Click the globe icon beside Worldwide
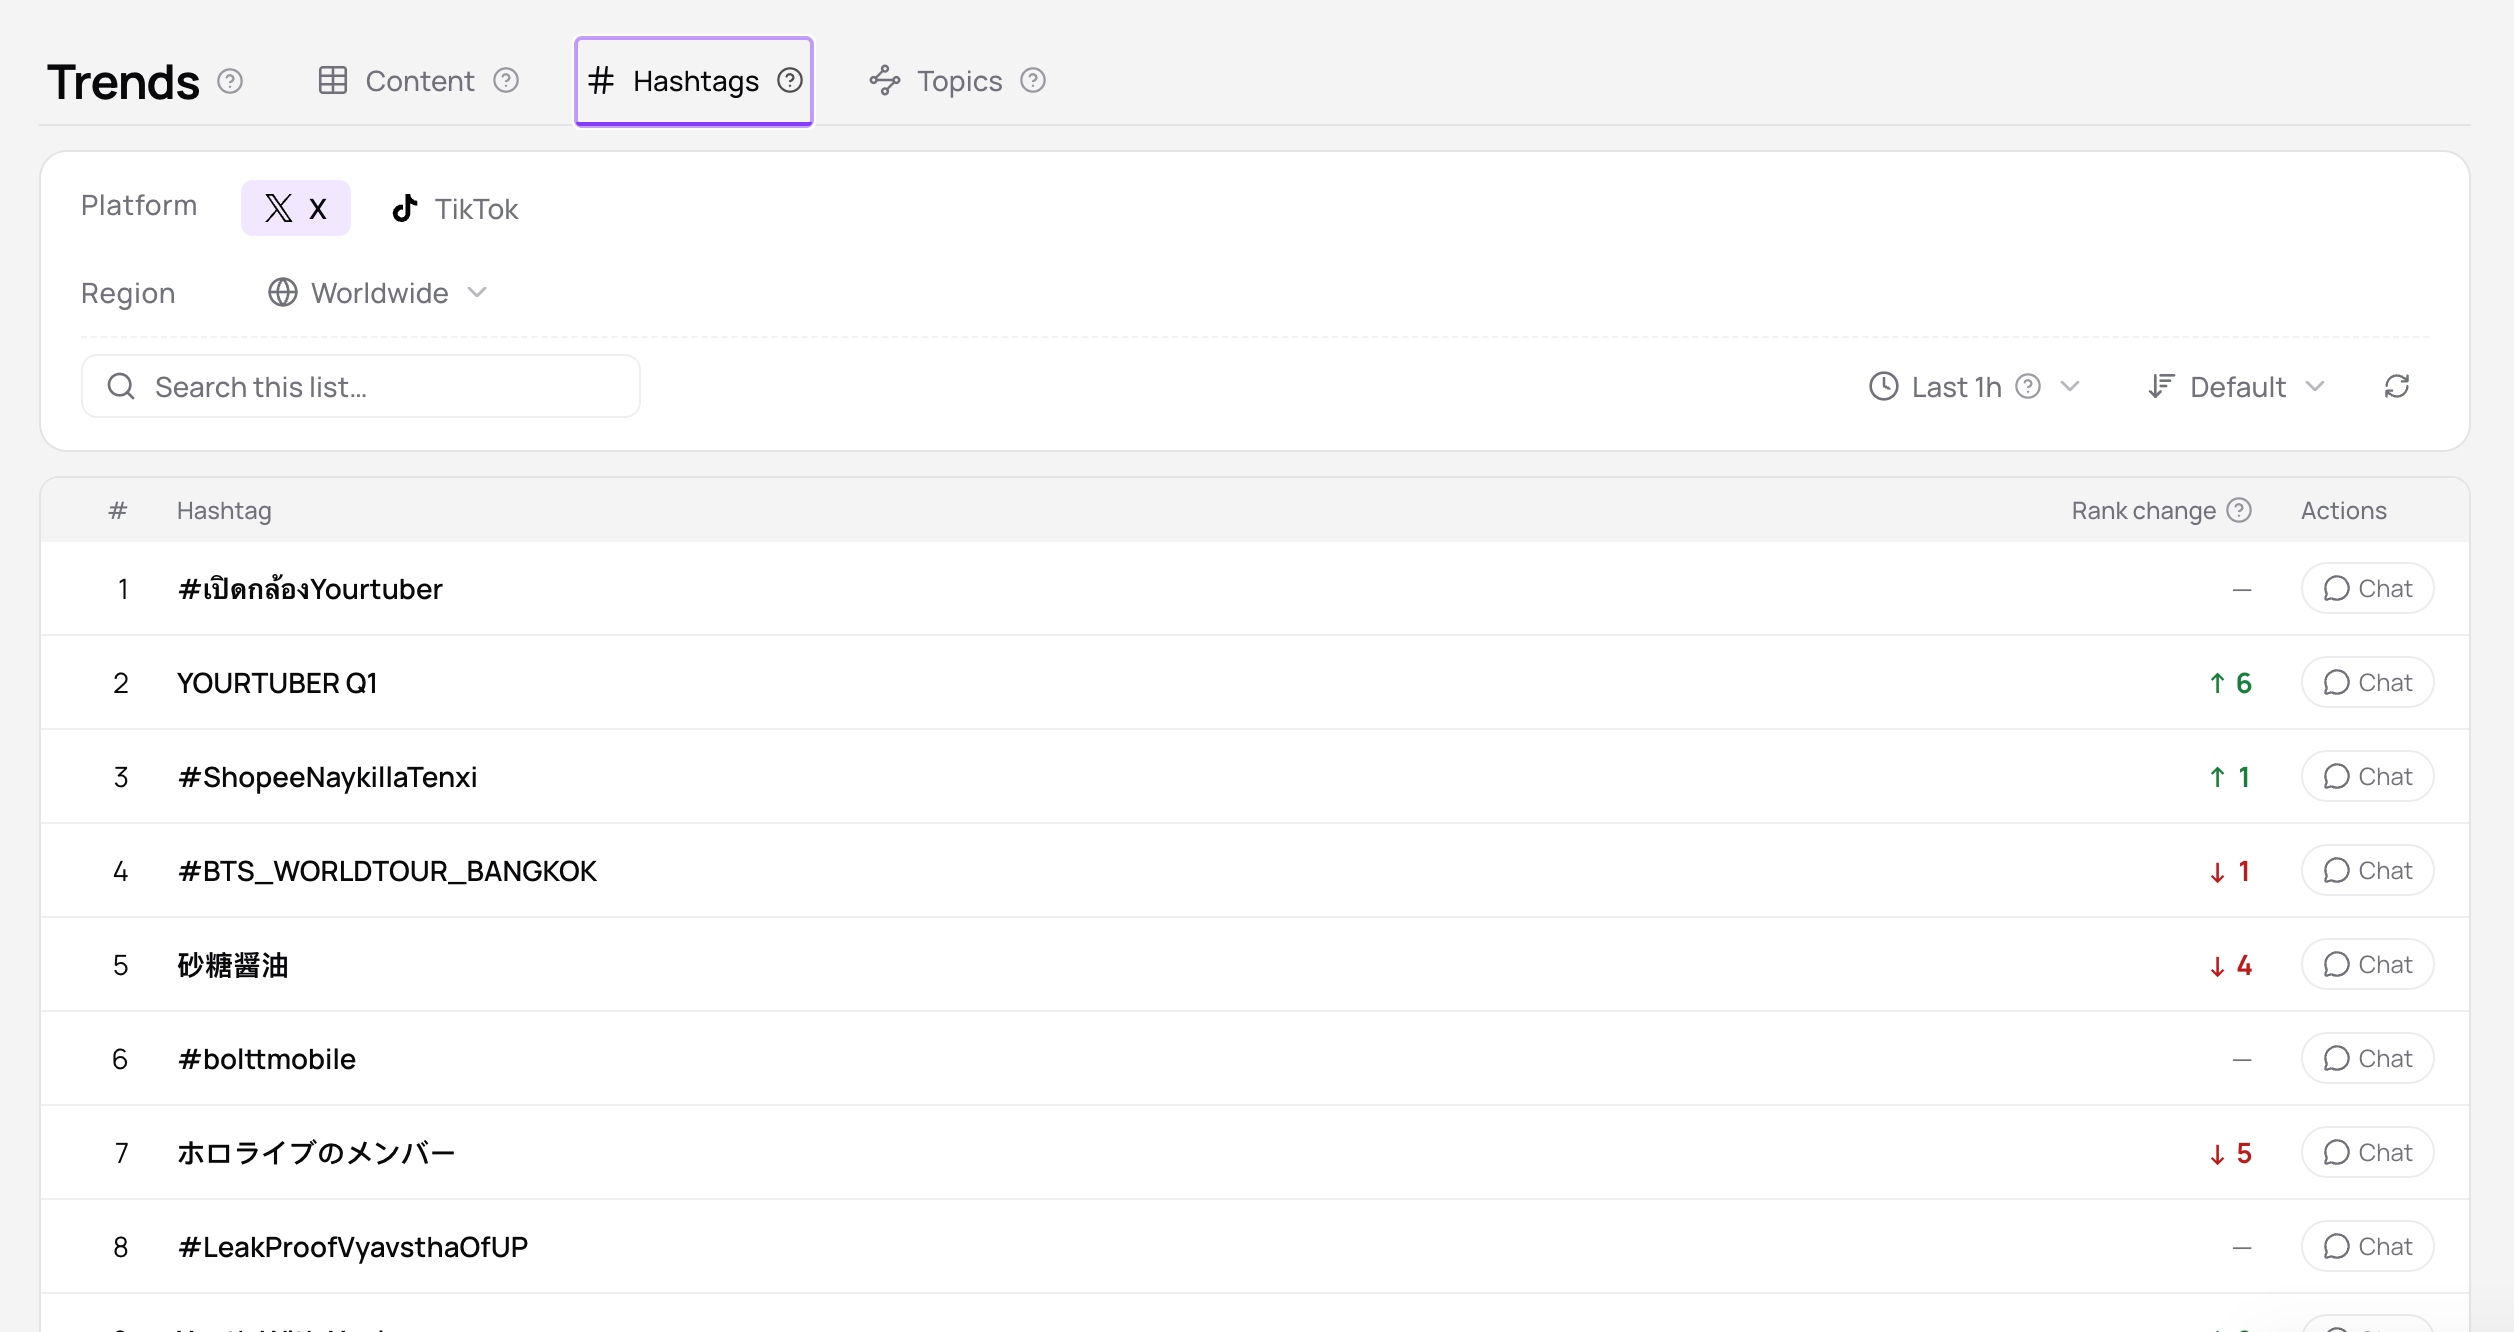 point(283,292)
